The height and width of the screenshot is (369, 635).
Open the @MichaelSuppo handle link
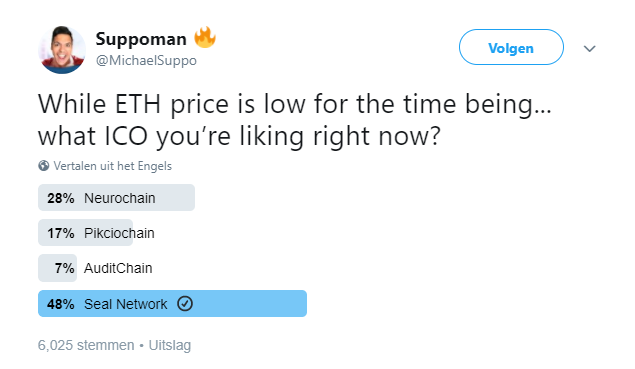coord(146,61)
